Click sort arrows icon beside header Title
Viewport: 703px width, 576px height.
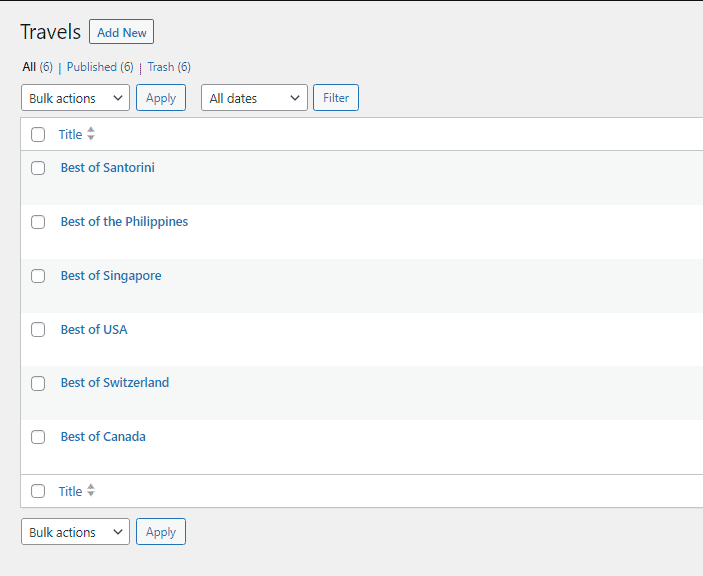[x=91, y=134]
